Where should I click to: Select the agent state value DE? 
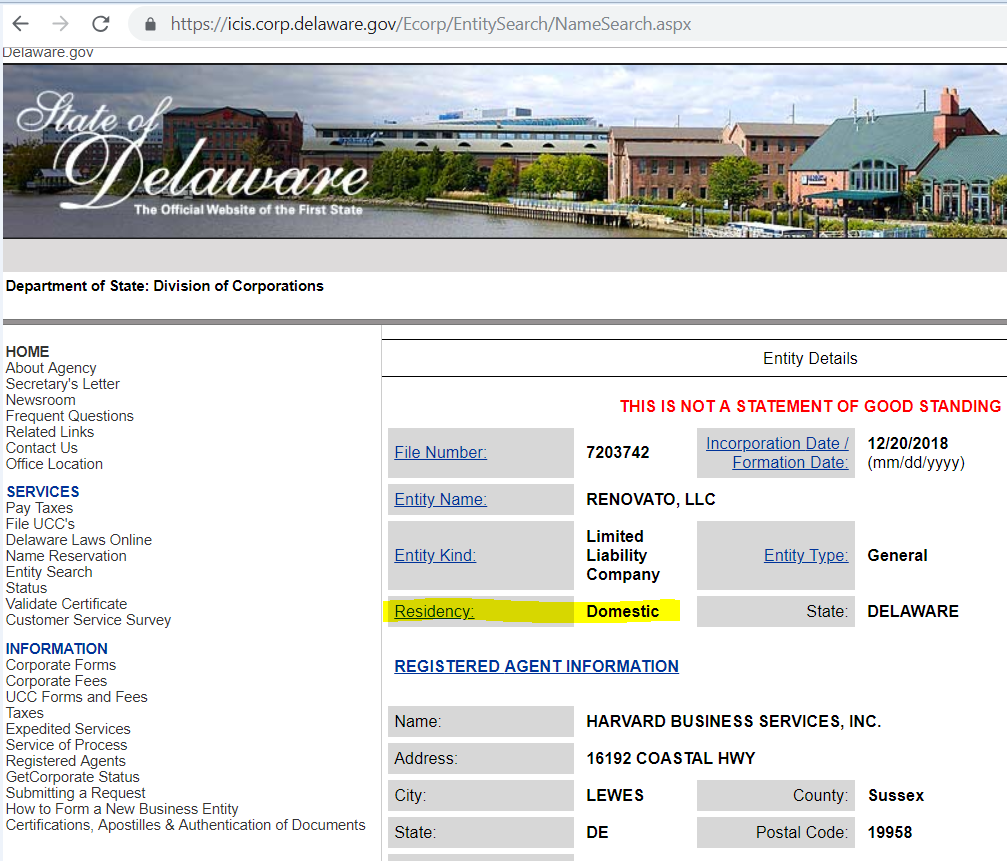(597, 833)
